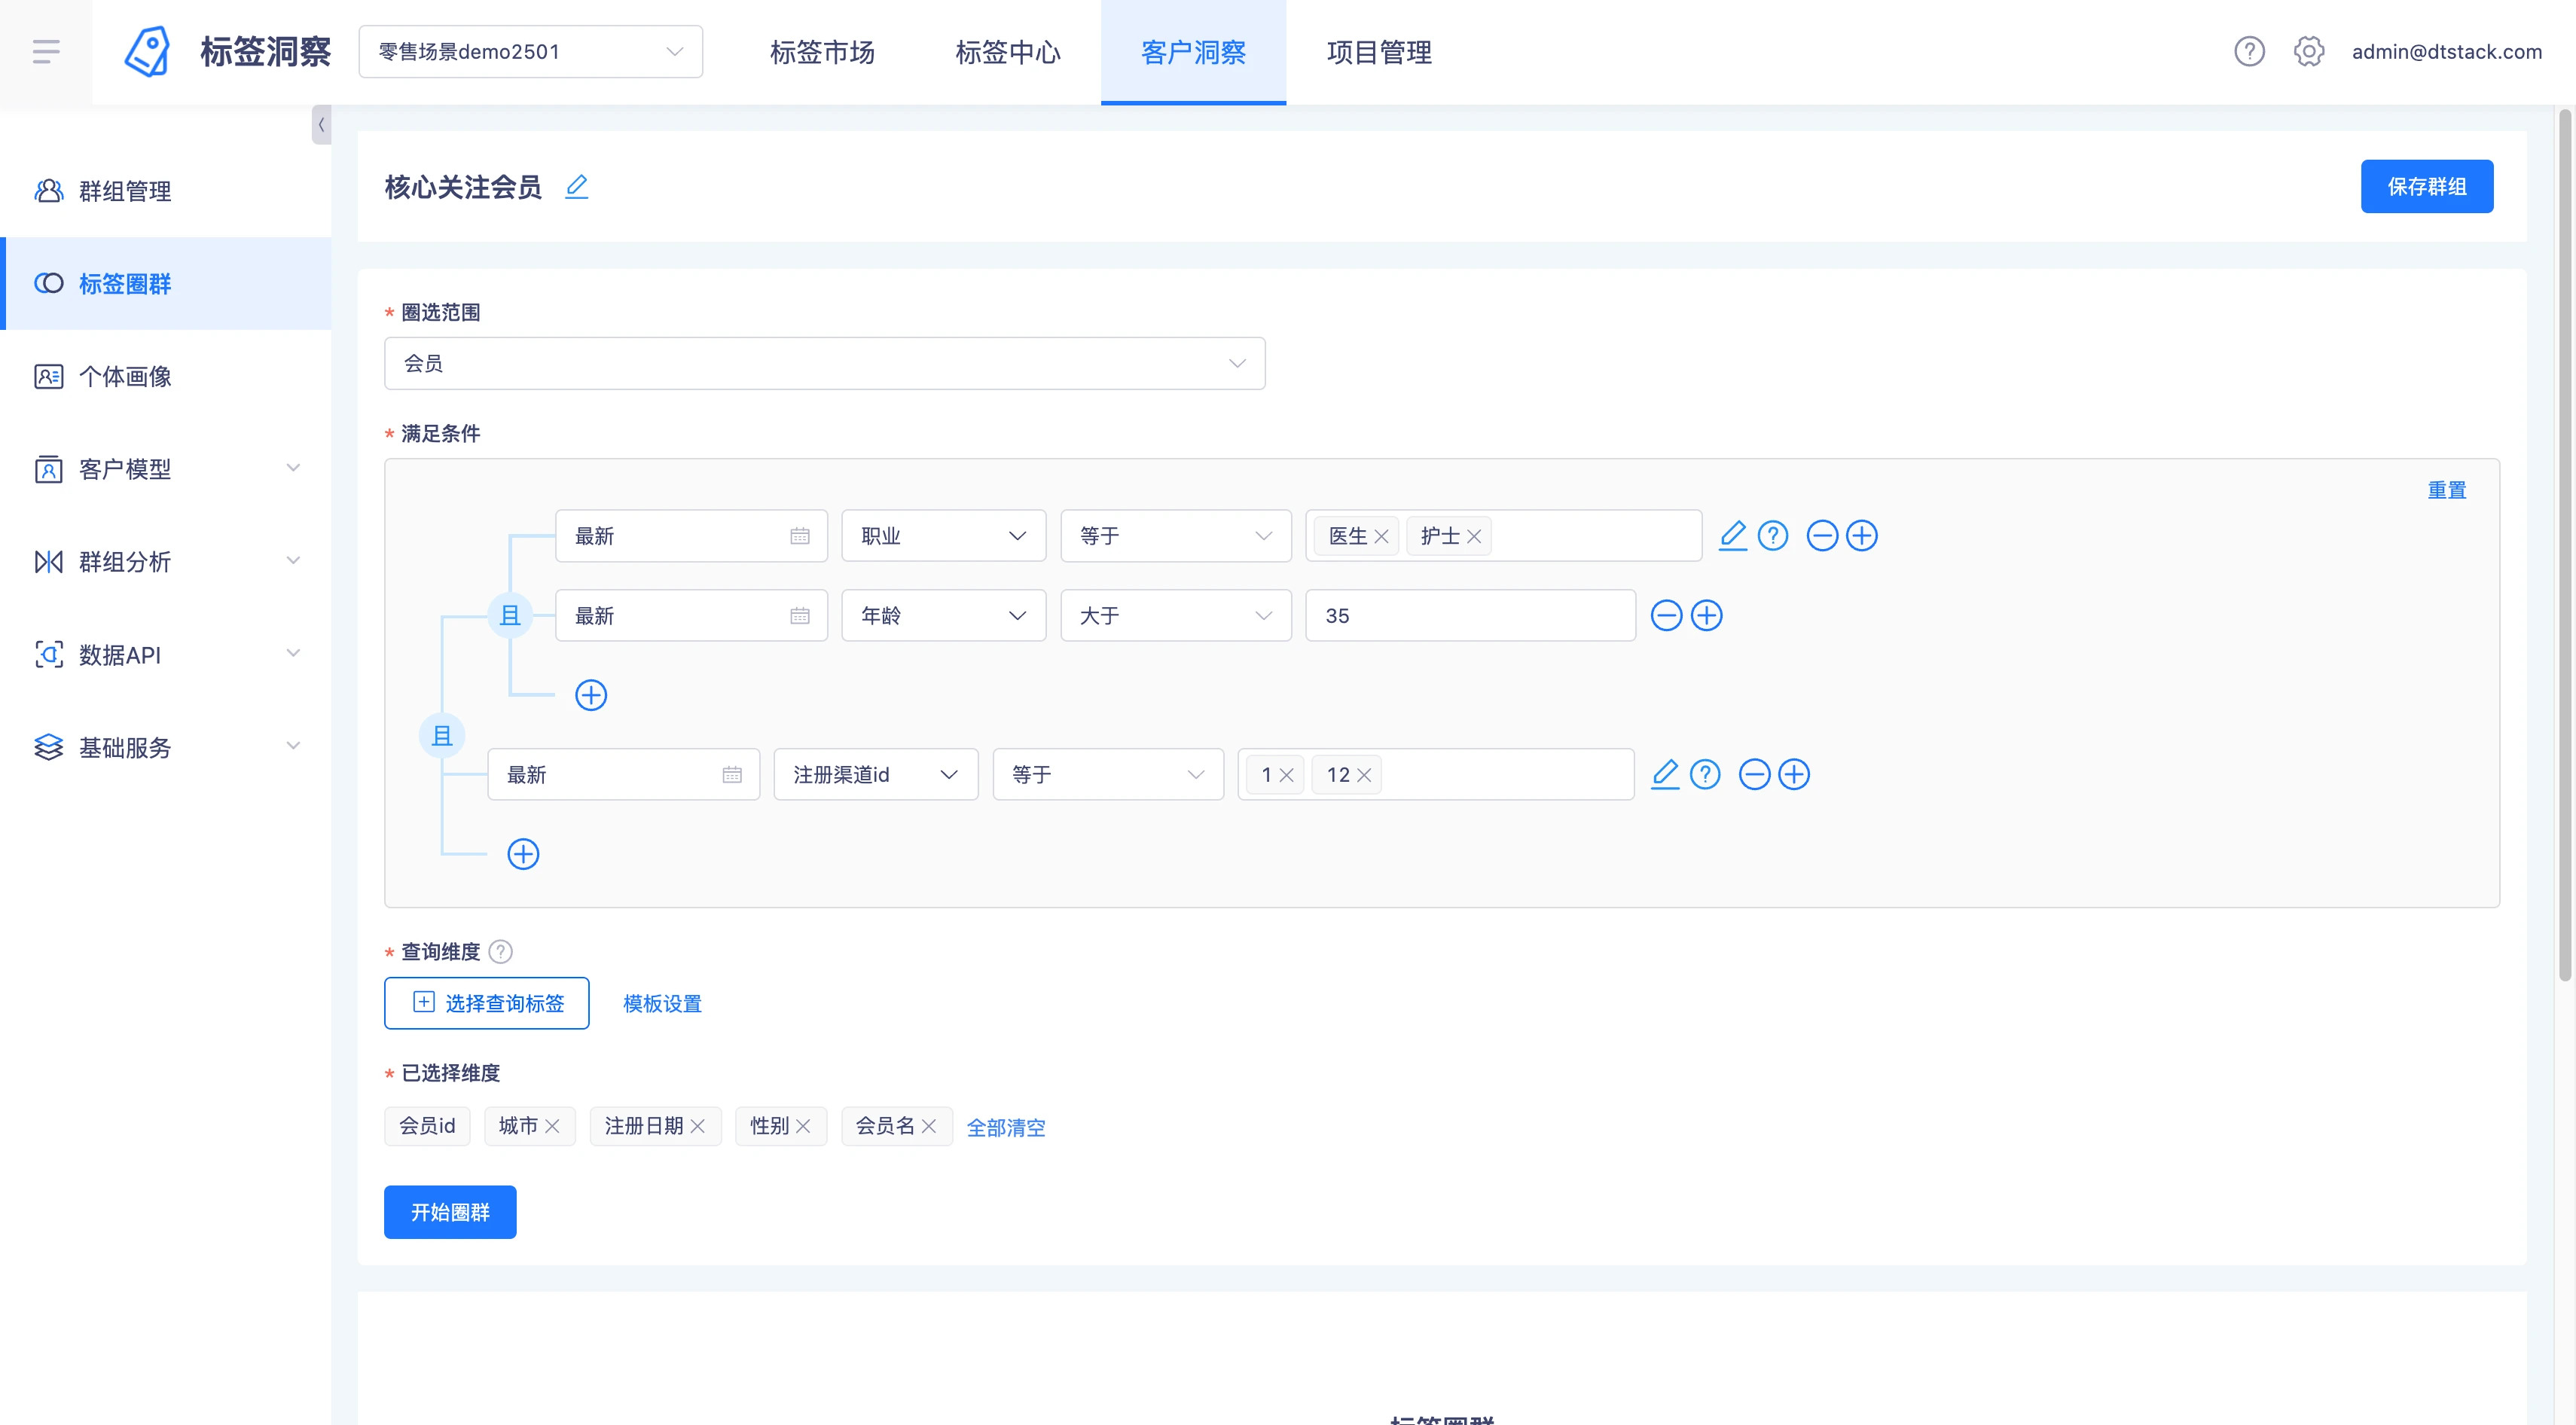Open the 最新 date picker in the 职业 row
The image size is (2576, 1425).
click(x=691, y=535)
